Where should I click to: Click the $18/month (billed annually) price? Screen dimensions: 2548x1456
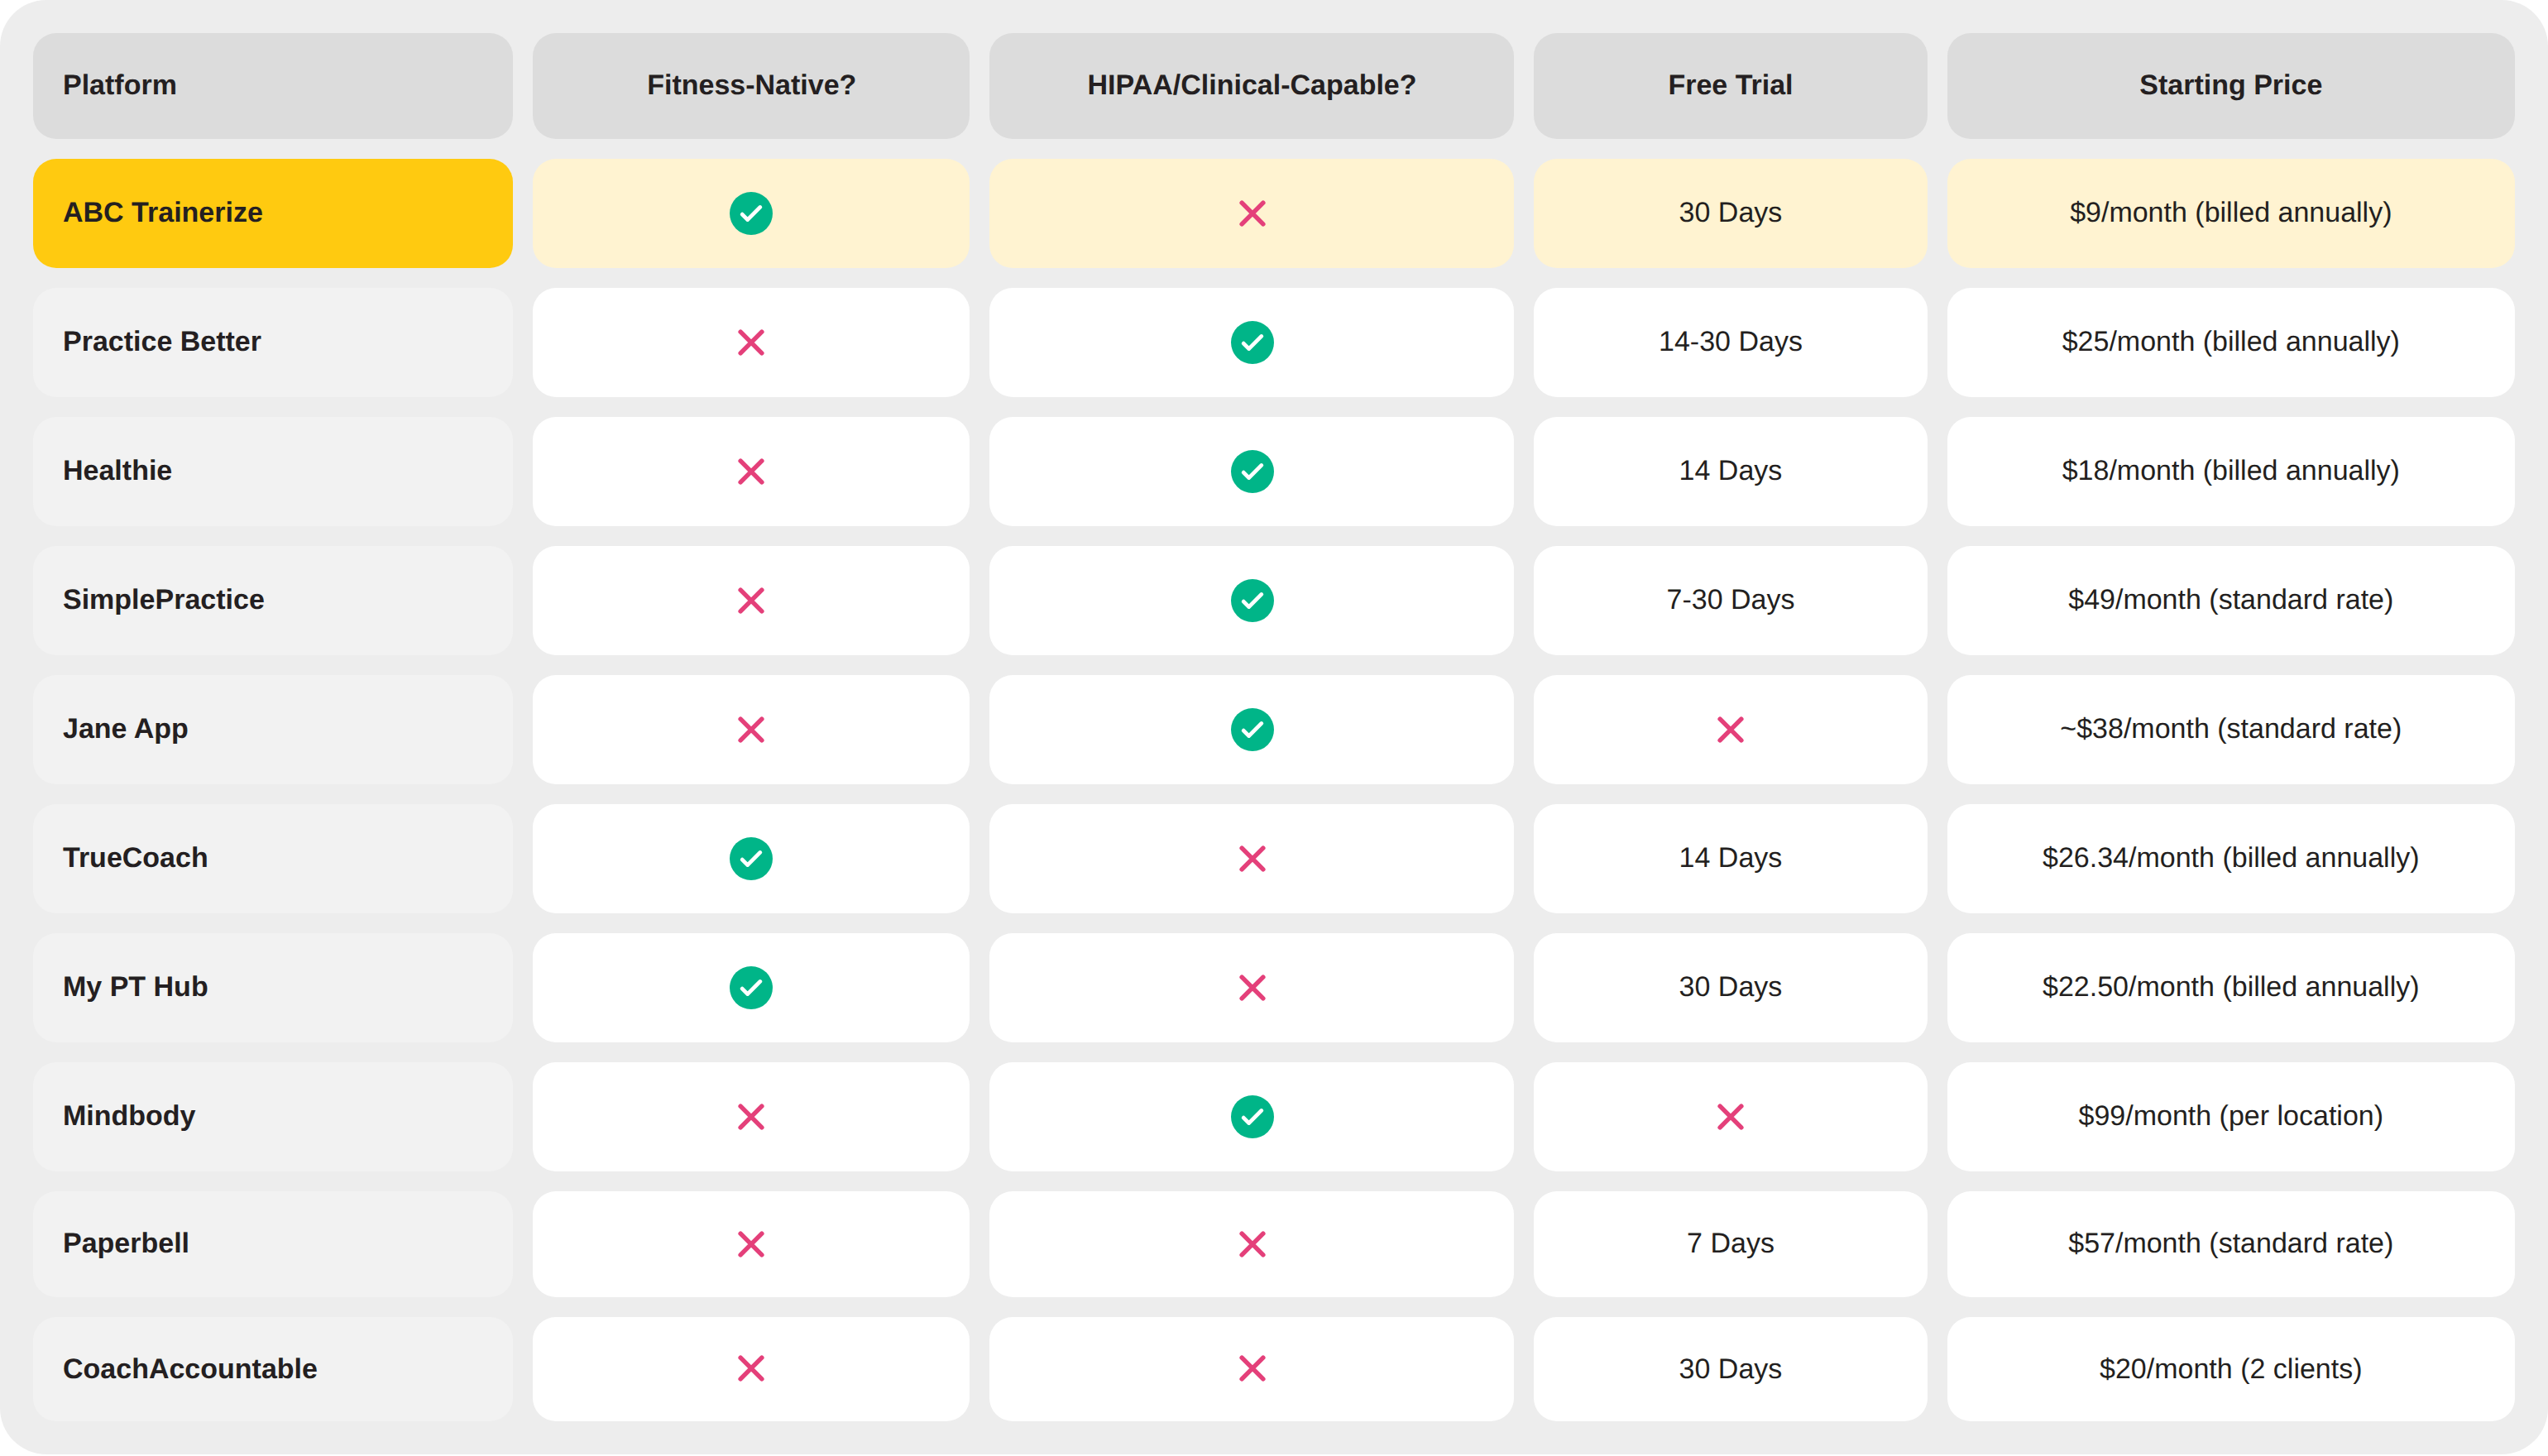click(x=2231, y=471)
